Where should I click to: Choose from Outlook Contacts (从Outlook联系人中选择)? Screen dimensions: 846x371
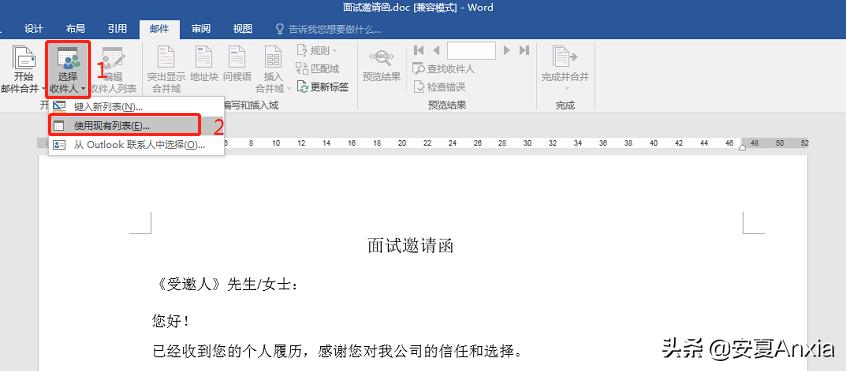click(x=137, y=145)
